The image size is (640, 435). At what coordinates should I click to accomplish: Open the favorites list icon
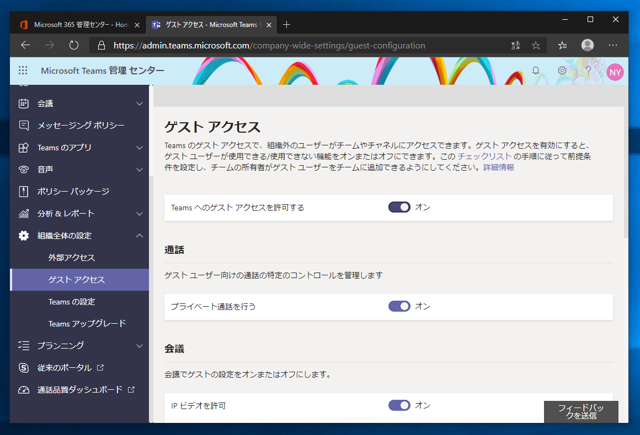[562, 45]
